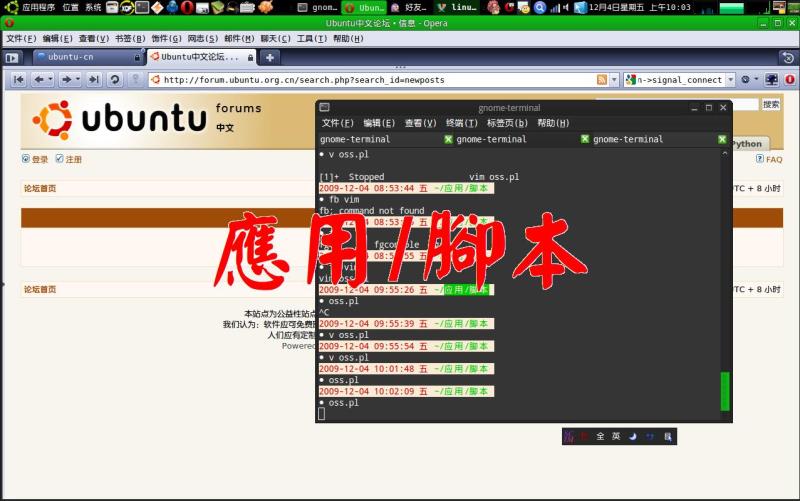Click the Rewind navigation button in Opera
The width and height of the screenshot is (800, 501).
[x=18, y=80]
